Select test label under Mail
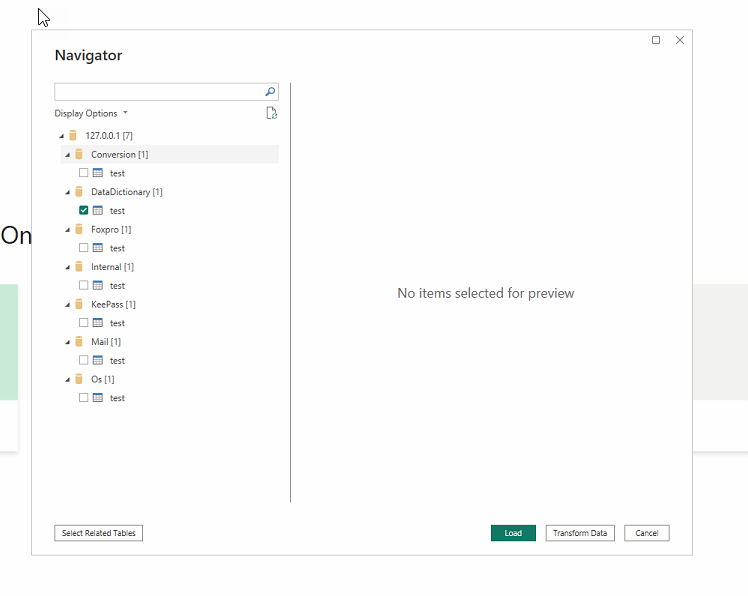Image resolution: width=748 pixels, height=596 pixels. [117, 361]
